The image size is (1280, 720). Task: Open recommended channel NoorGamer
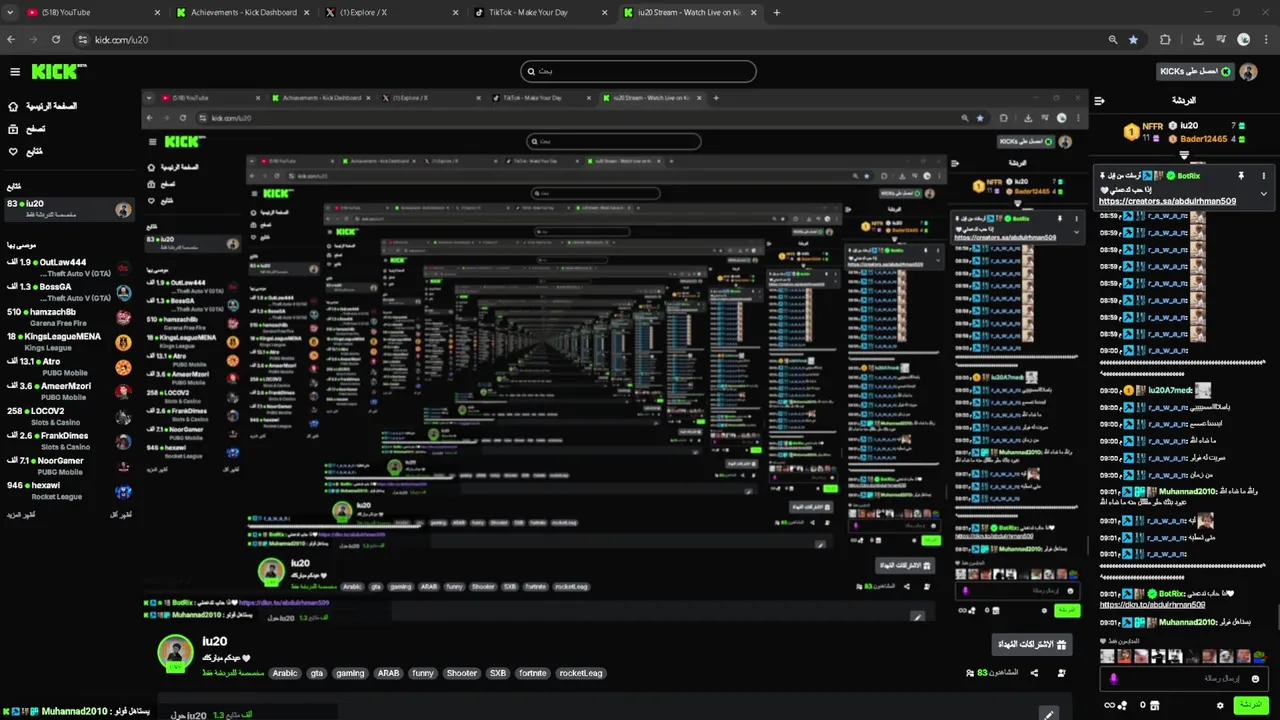click(68, 466)
